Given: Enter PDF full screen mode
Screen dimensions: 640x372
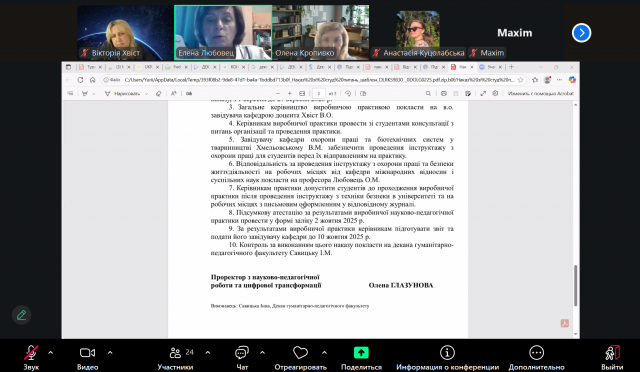Looking at the screenshot, I should (x=483, y=94).
